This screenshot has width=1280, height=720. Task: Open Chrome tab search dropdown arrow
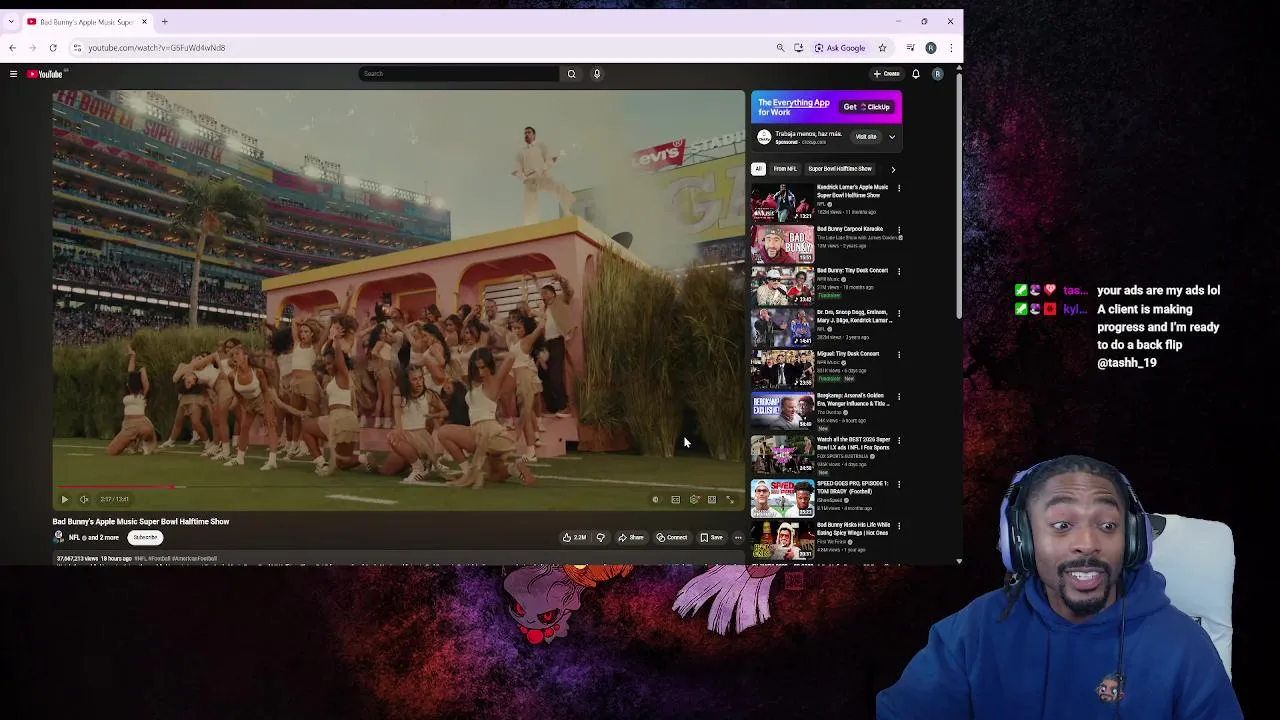(11, 21)
